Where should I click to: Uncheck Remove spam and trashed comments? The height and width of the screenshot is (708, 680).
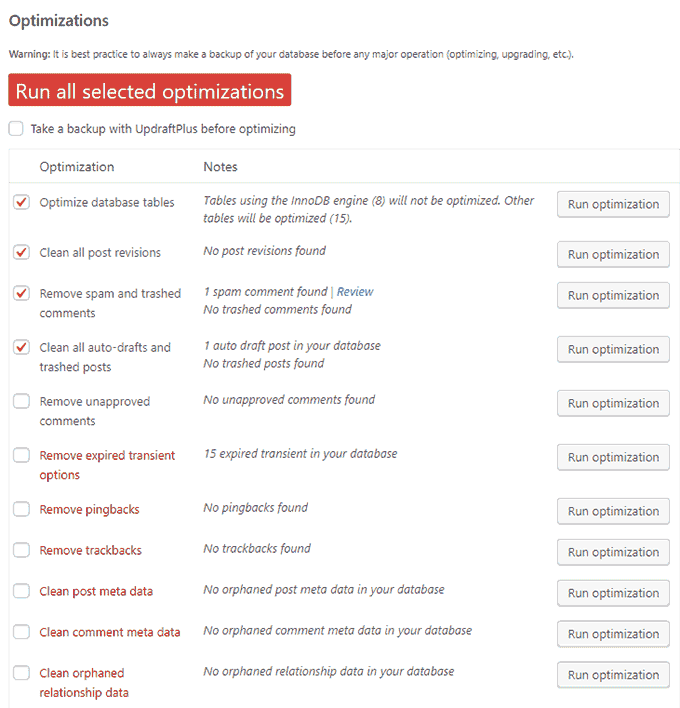coord(21,294)
